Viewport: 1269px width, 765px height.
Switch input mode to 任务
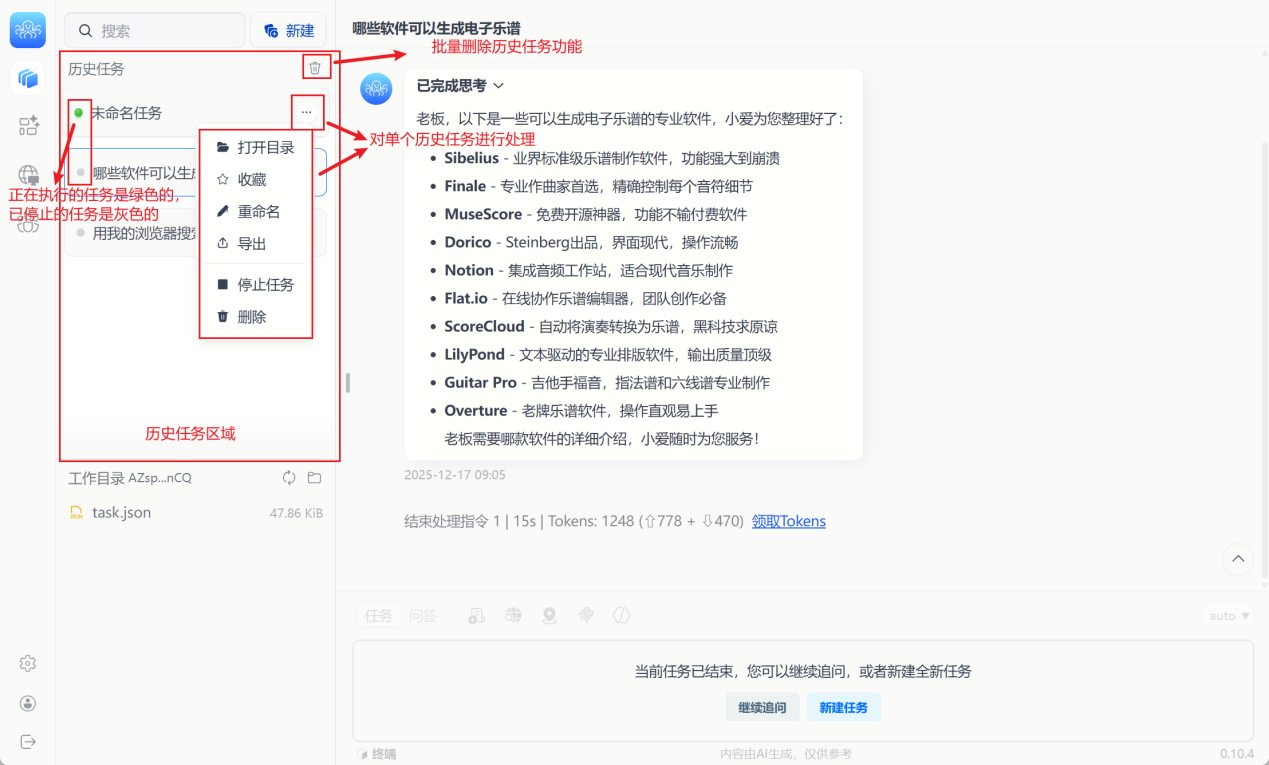(x=379, y=616)
